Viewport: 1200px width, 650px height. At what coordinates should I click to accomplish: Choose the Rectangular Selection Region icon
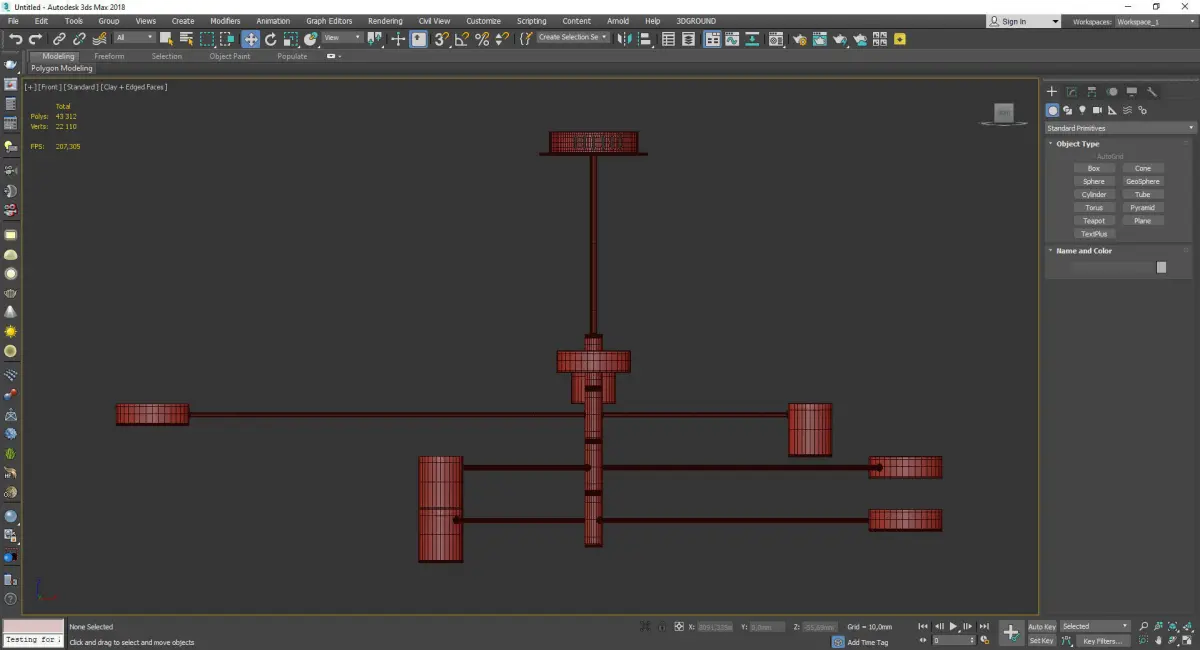tap(207, 39)
